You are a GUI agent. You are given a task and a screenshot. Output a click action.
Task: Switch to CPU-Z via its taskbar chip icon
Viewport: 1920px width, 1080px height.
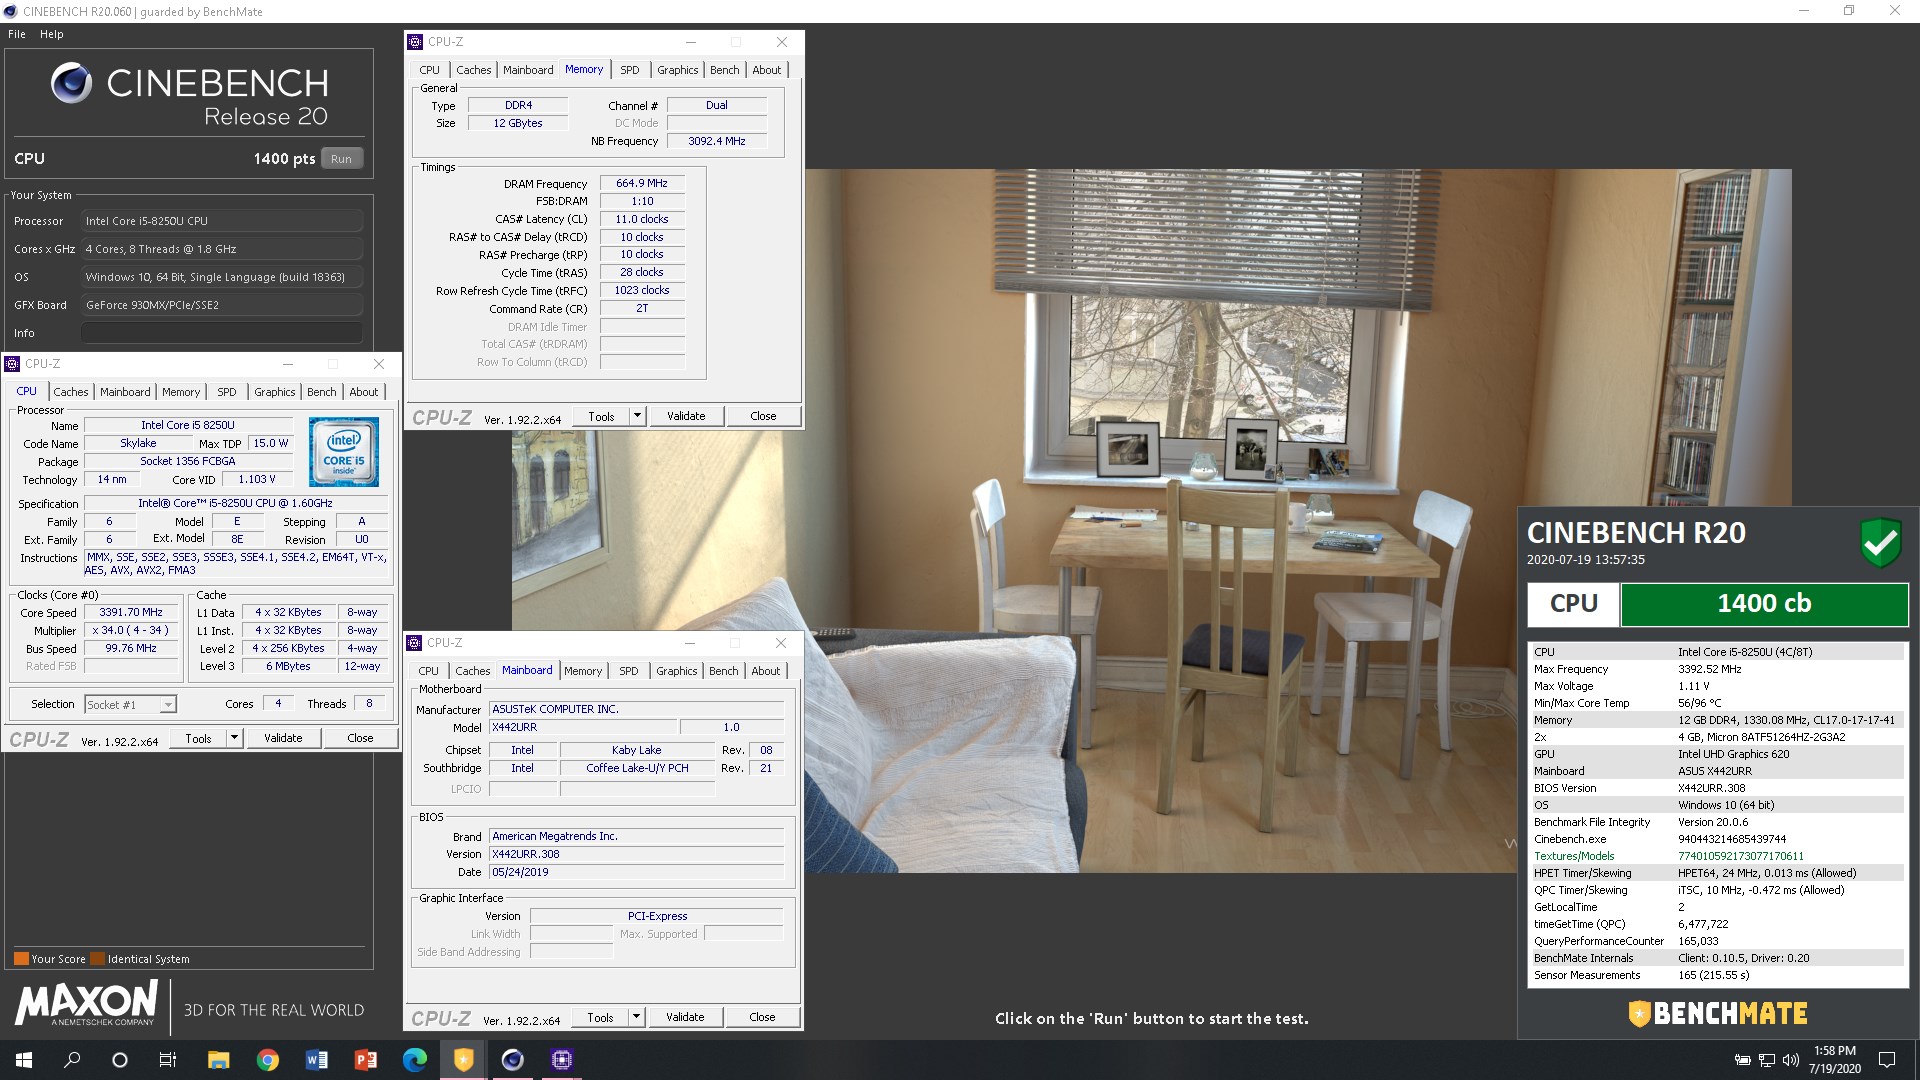coord(561,1060)
